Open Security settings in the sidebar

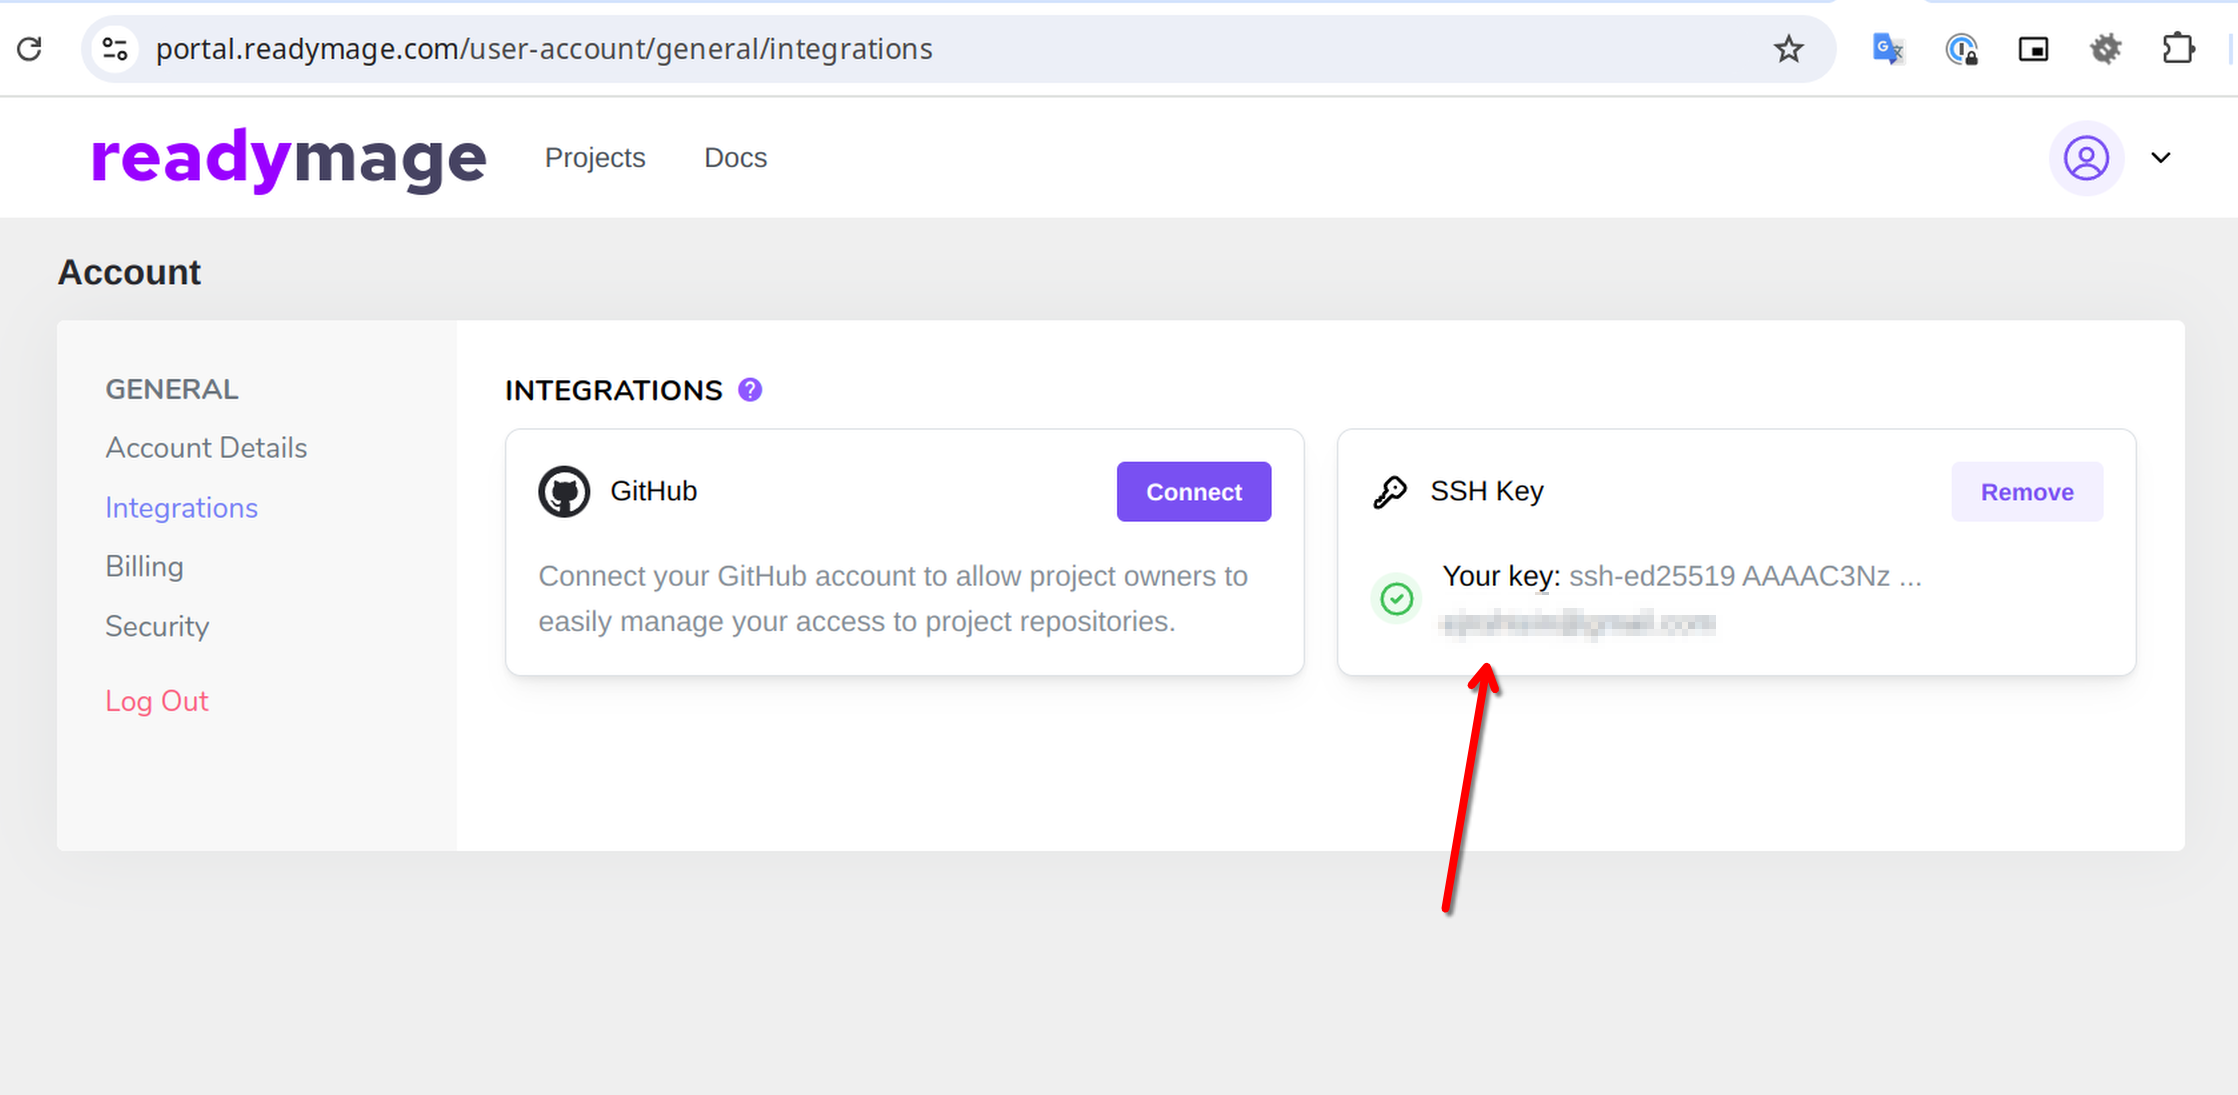coord(157,626)
